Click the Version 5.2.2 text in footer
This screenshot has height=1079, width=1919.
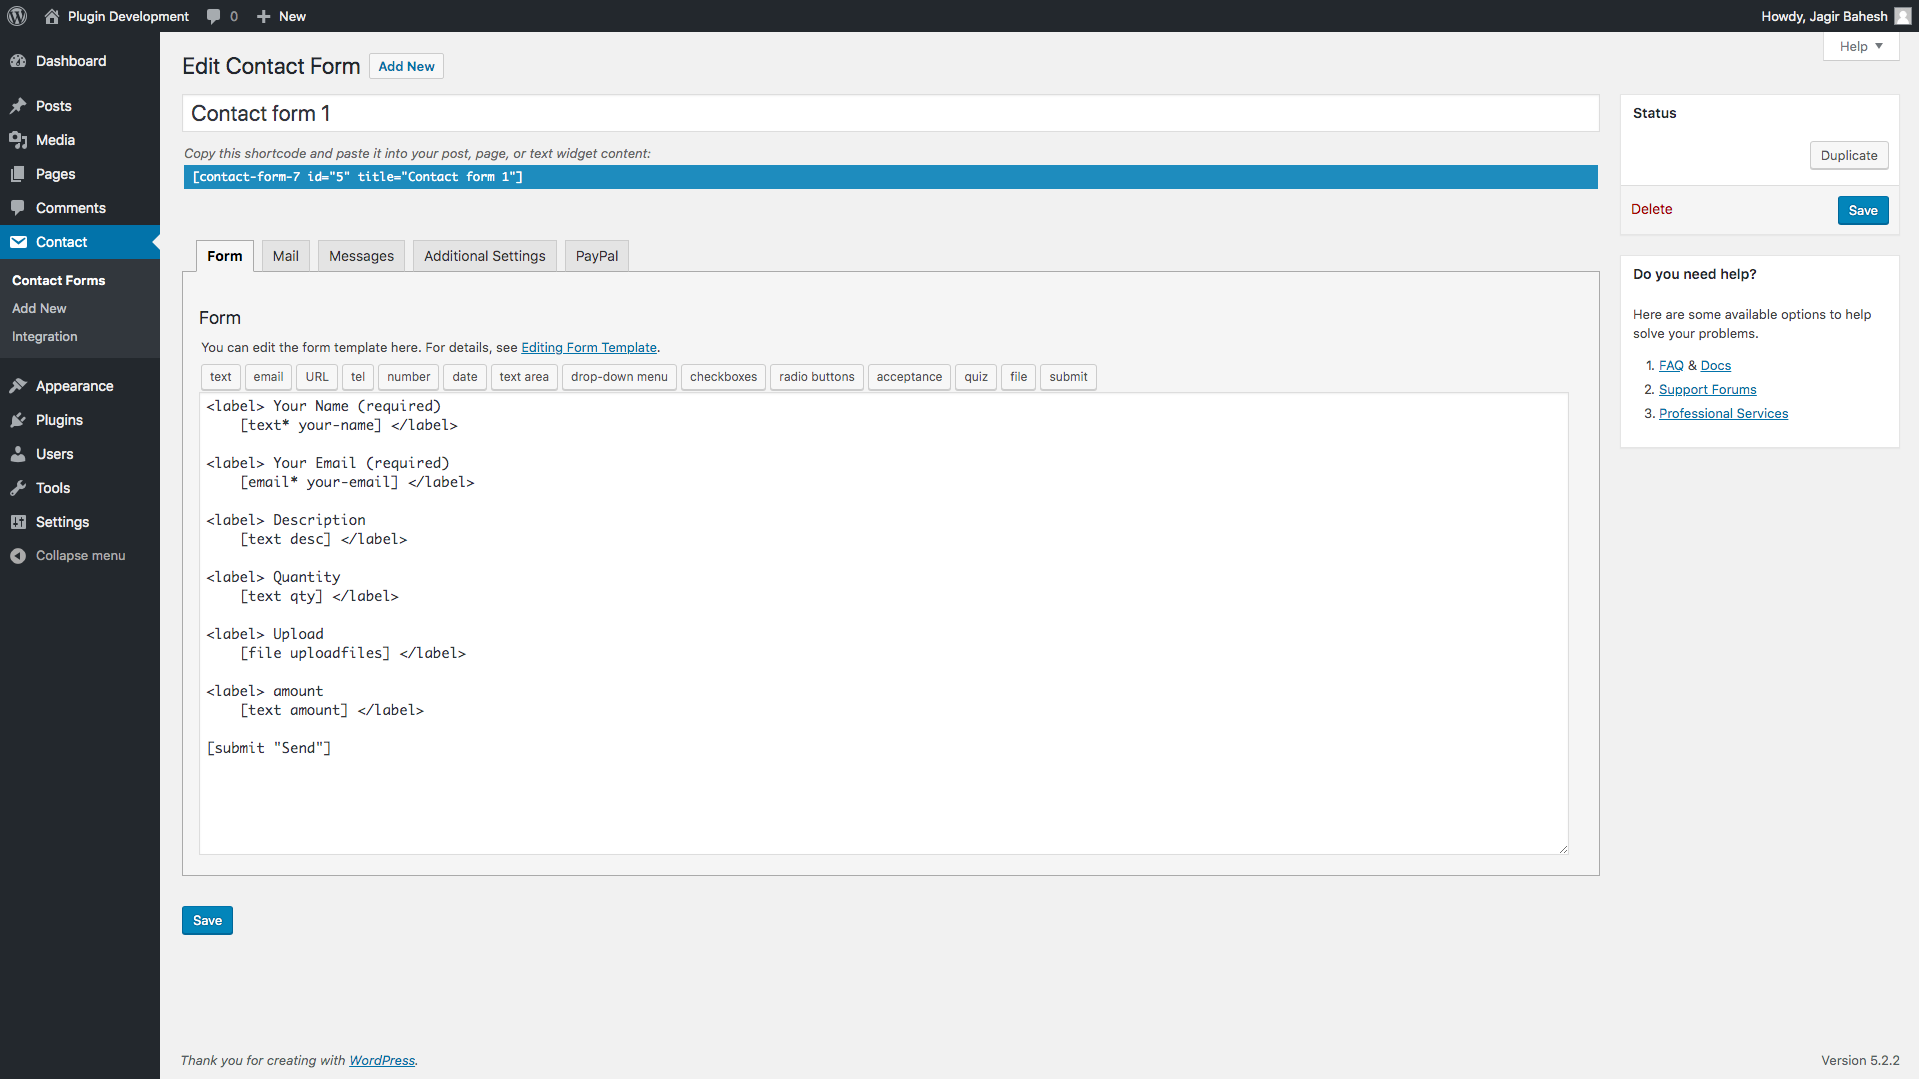pyautogui.click(x=1860, y=1060)
